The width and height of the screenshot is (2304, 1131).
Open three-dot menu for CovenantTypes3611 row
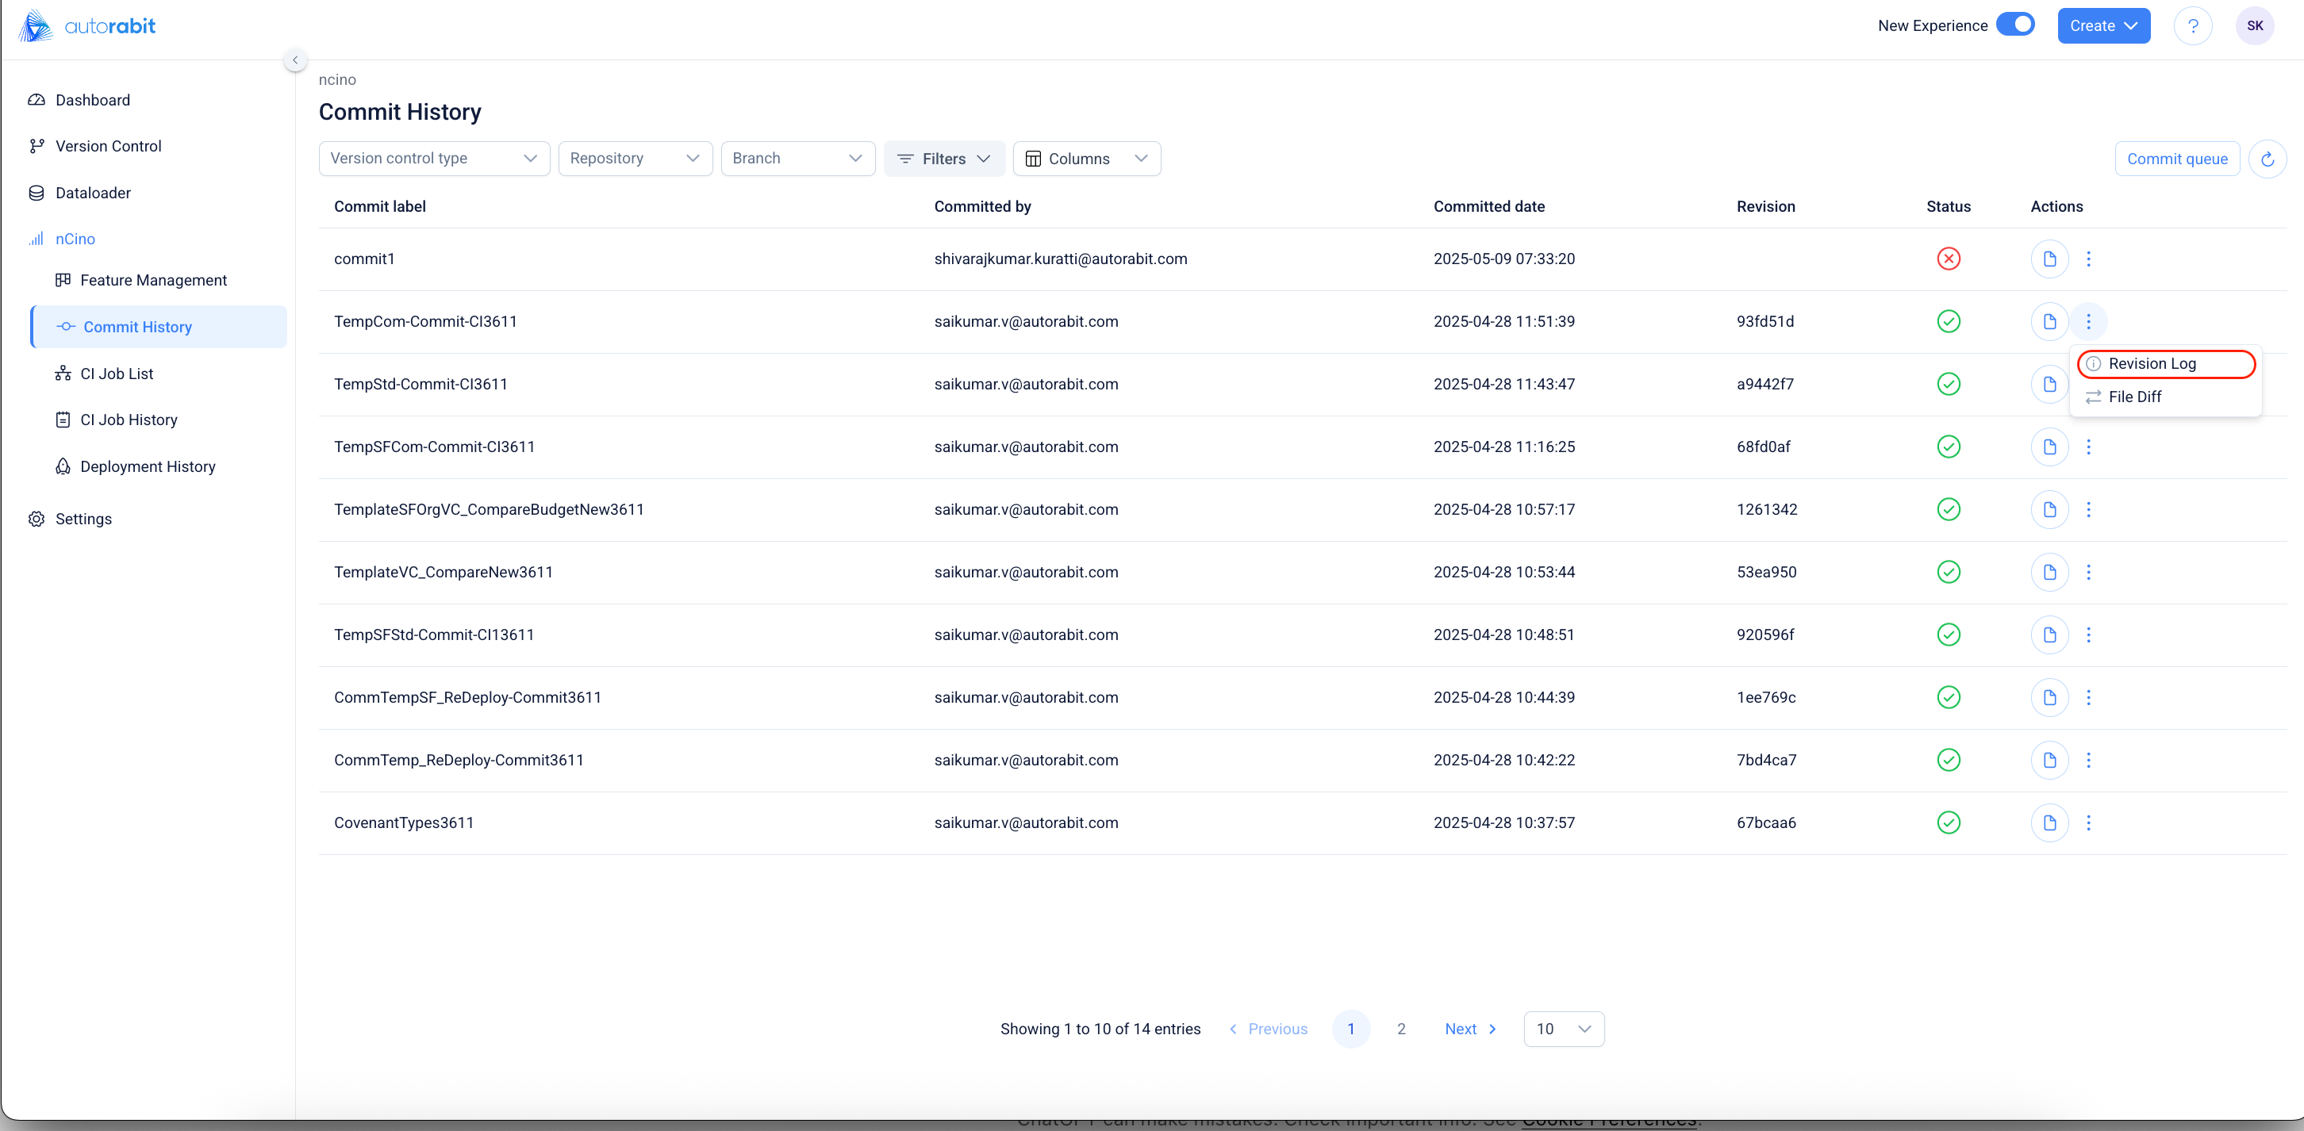2088,823
